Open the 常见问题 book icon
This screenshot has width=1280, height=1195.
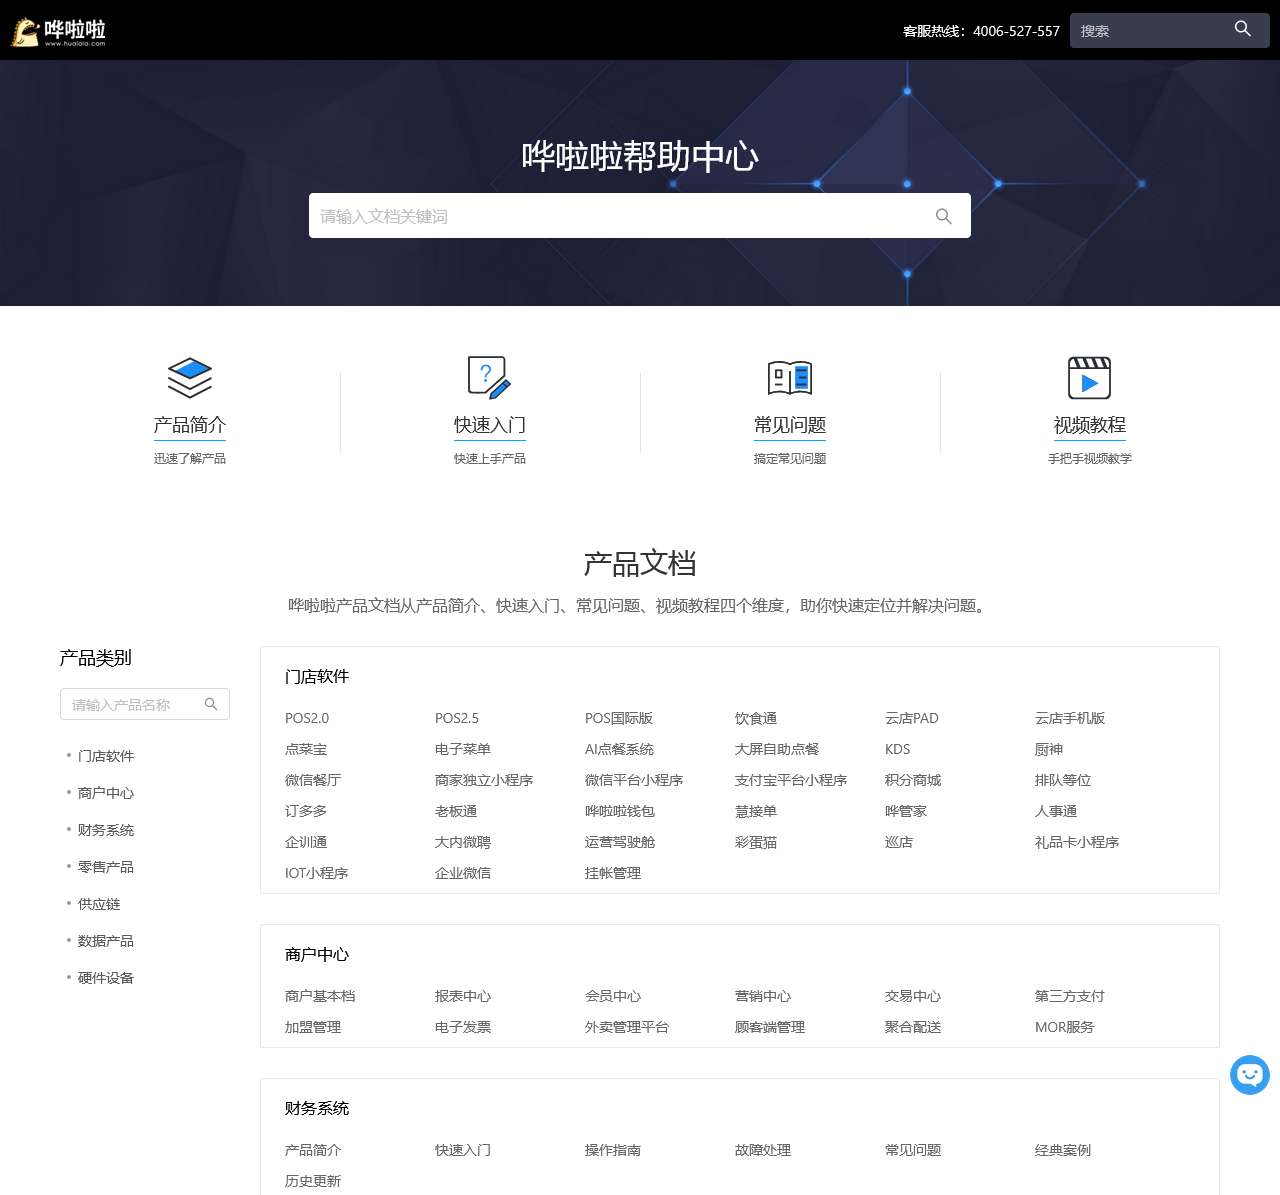click(790, 378)
